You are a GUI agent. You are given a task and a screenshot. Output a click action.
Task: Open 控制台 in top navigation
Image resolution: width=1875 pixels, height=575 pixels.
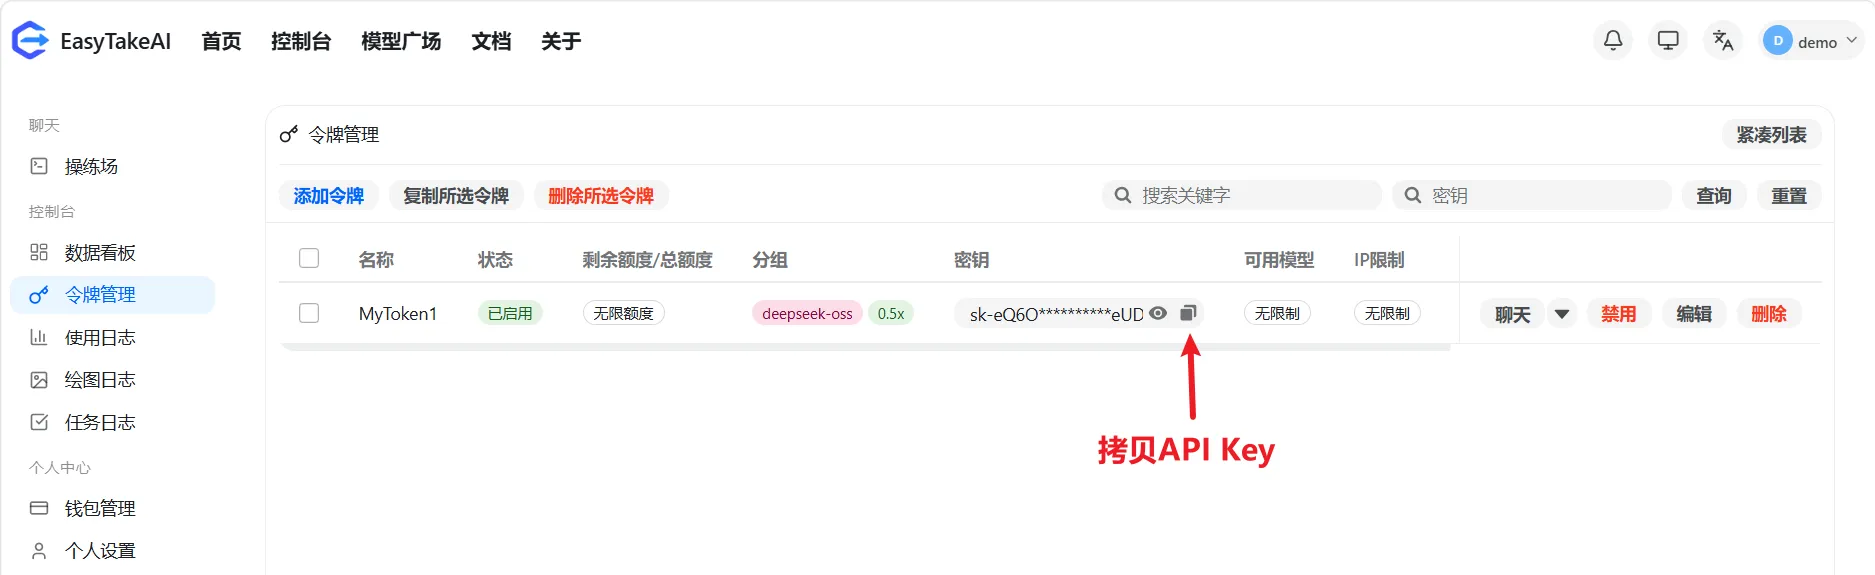(301, 41)
